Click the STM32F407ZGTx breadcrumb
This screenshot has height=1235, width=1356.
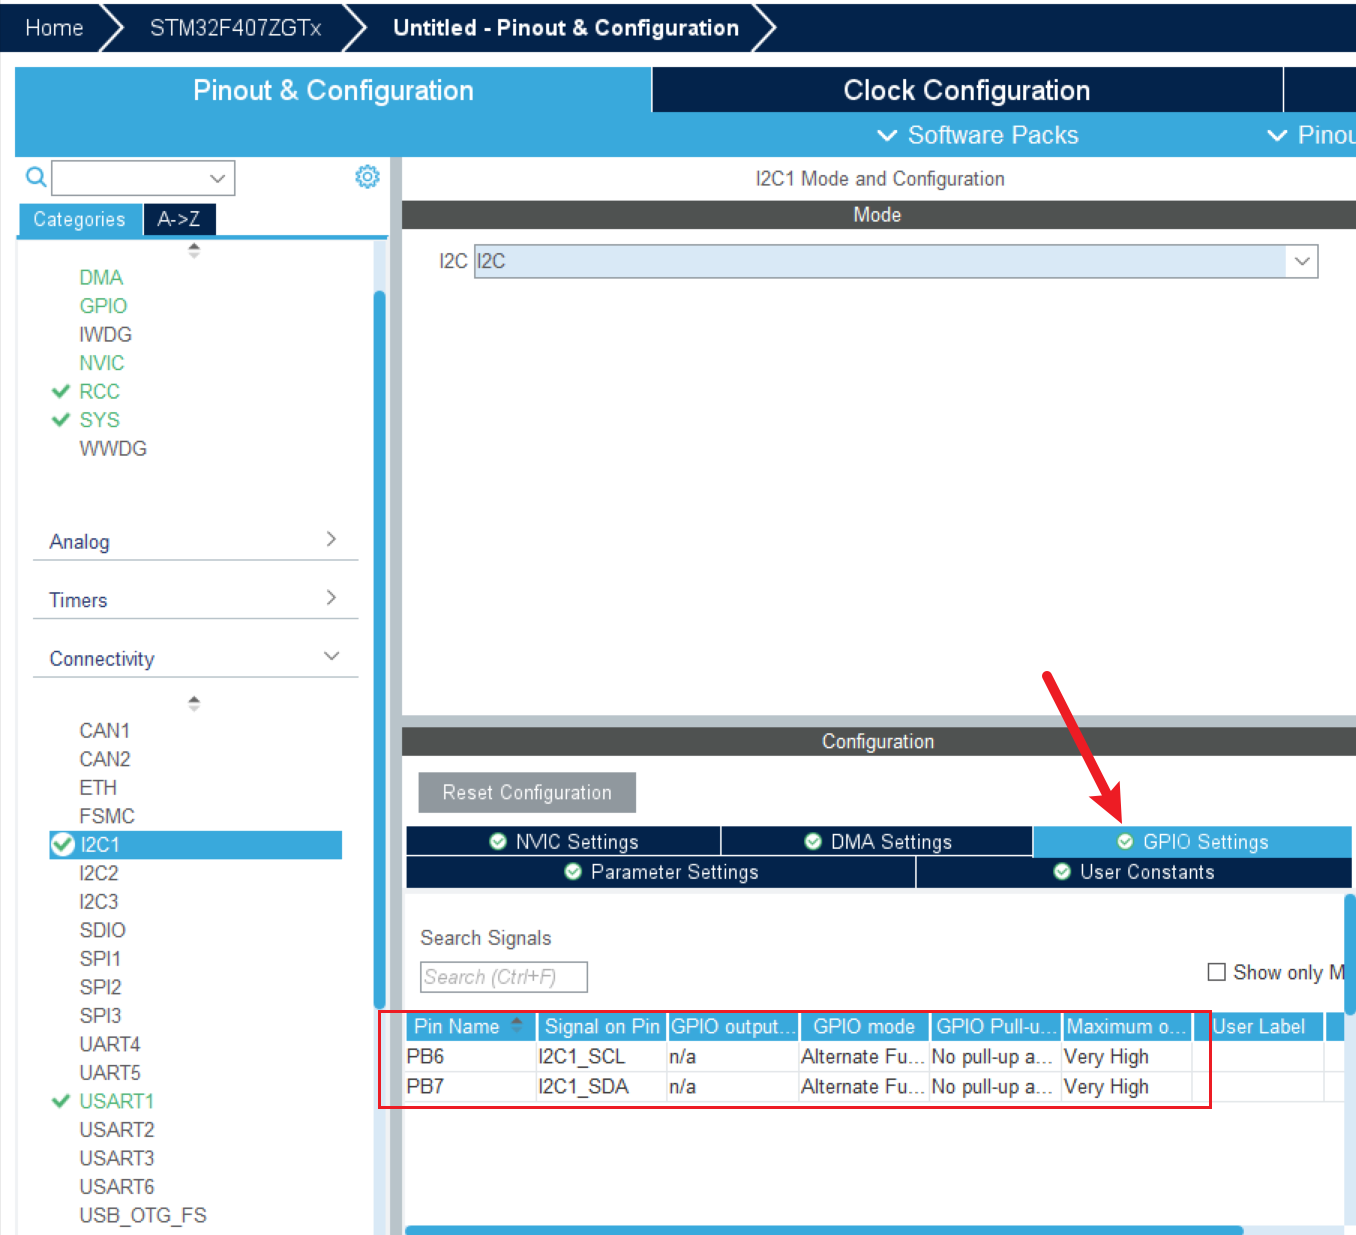point(236,27)
